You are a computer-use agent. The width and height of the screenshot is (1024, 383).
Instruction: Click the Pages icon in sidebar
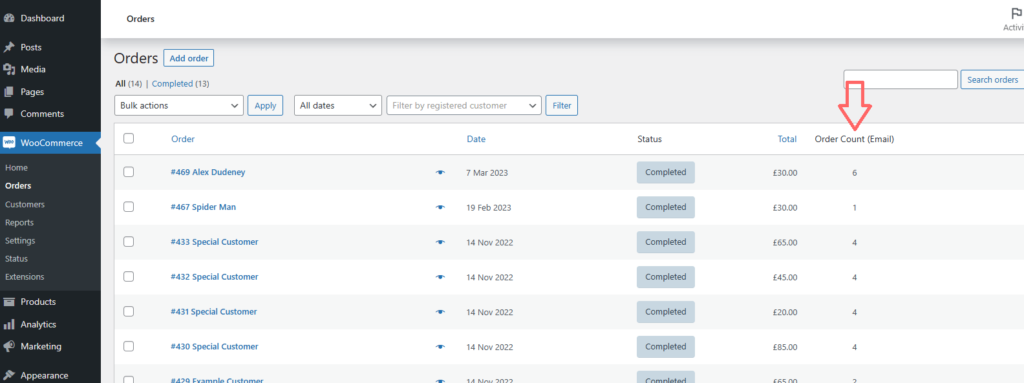pyautogui.click(x=9, y=92)
